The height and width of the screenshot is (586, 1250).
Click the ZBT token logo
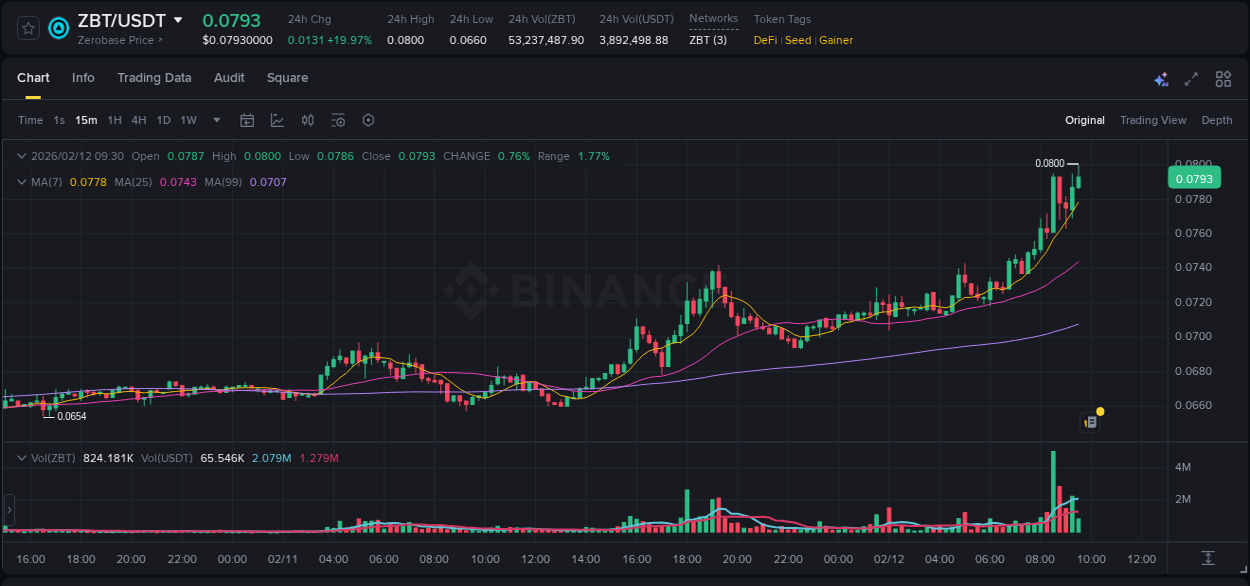tap(58, 28)
